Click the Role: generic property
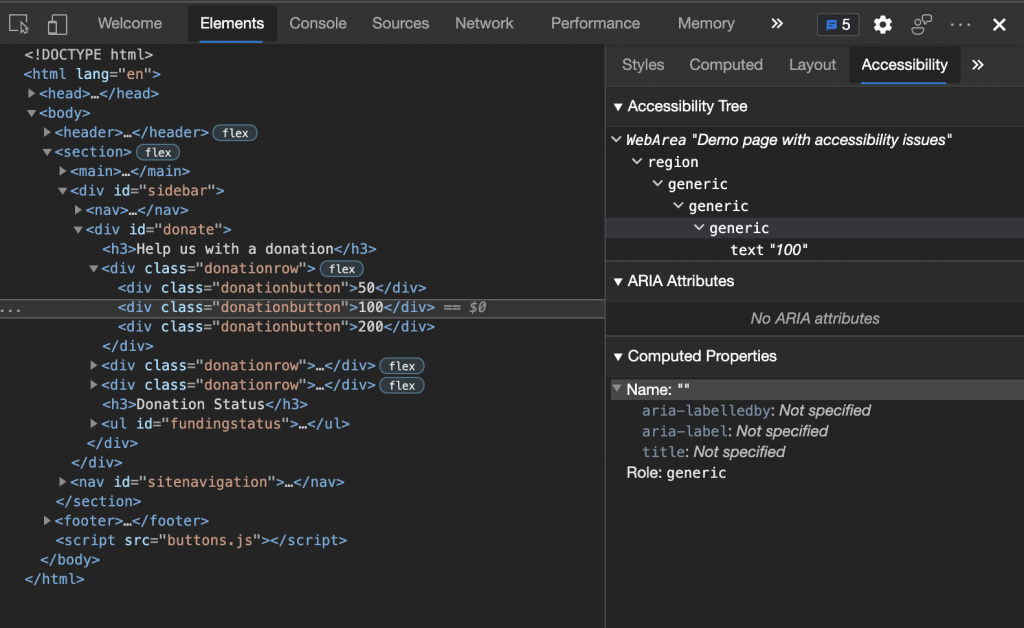The height and width of the screenshot is (628, 1024). [676, 473]
